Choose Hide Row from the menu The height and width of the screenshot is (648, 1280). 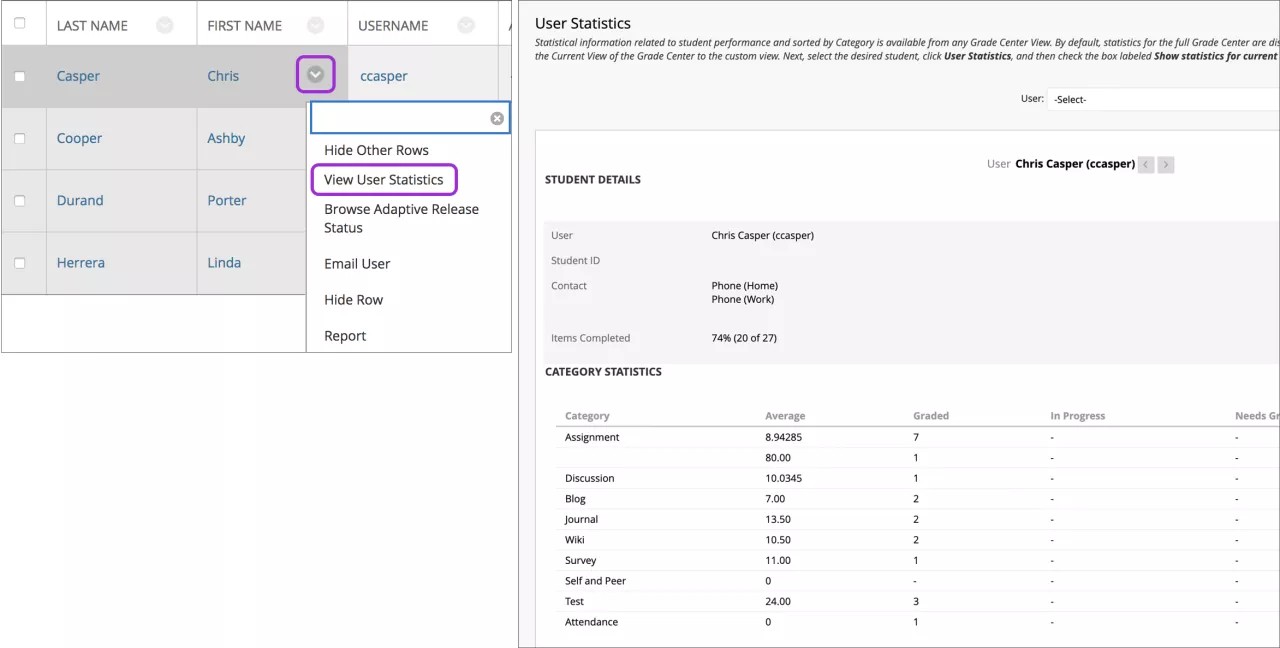click(353, 299)
